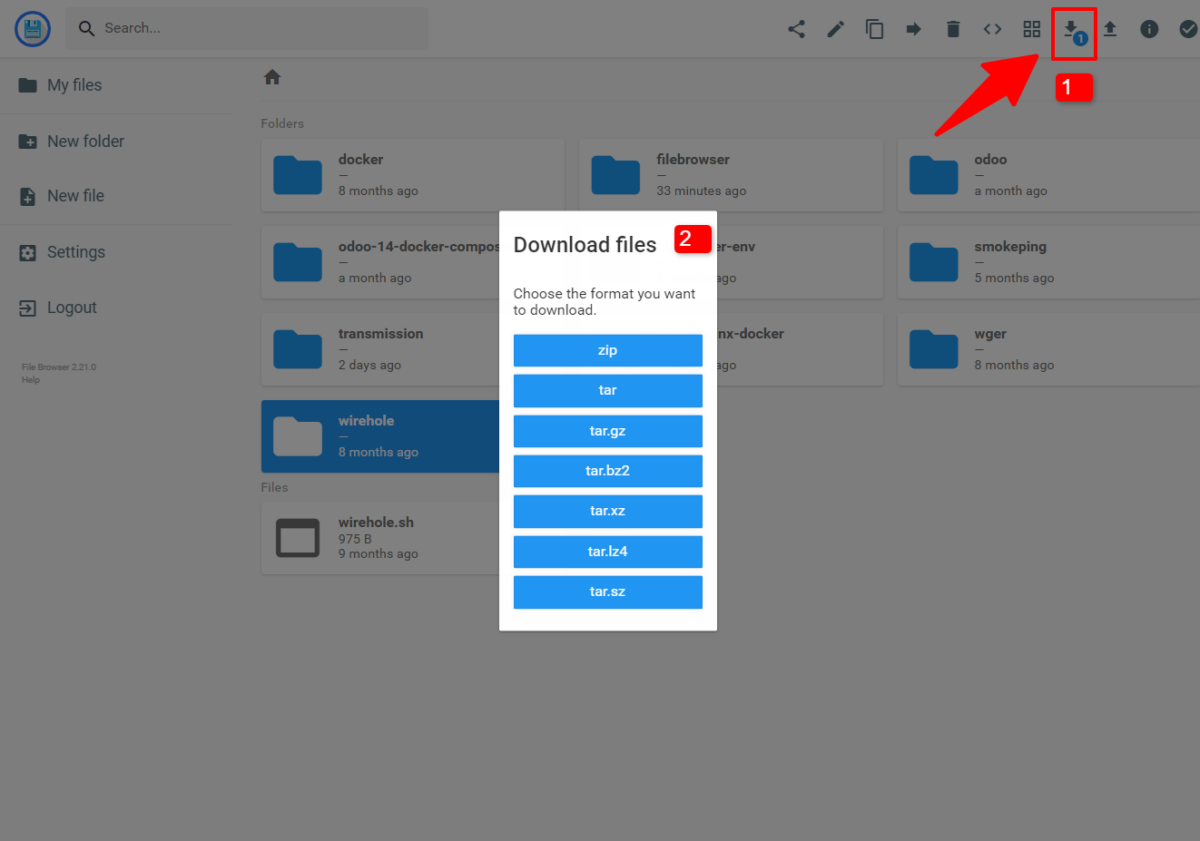Click the shell command icon
The width and height of the screenshot is (1200, 841).
(992, 28)
